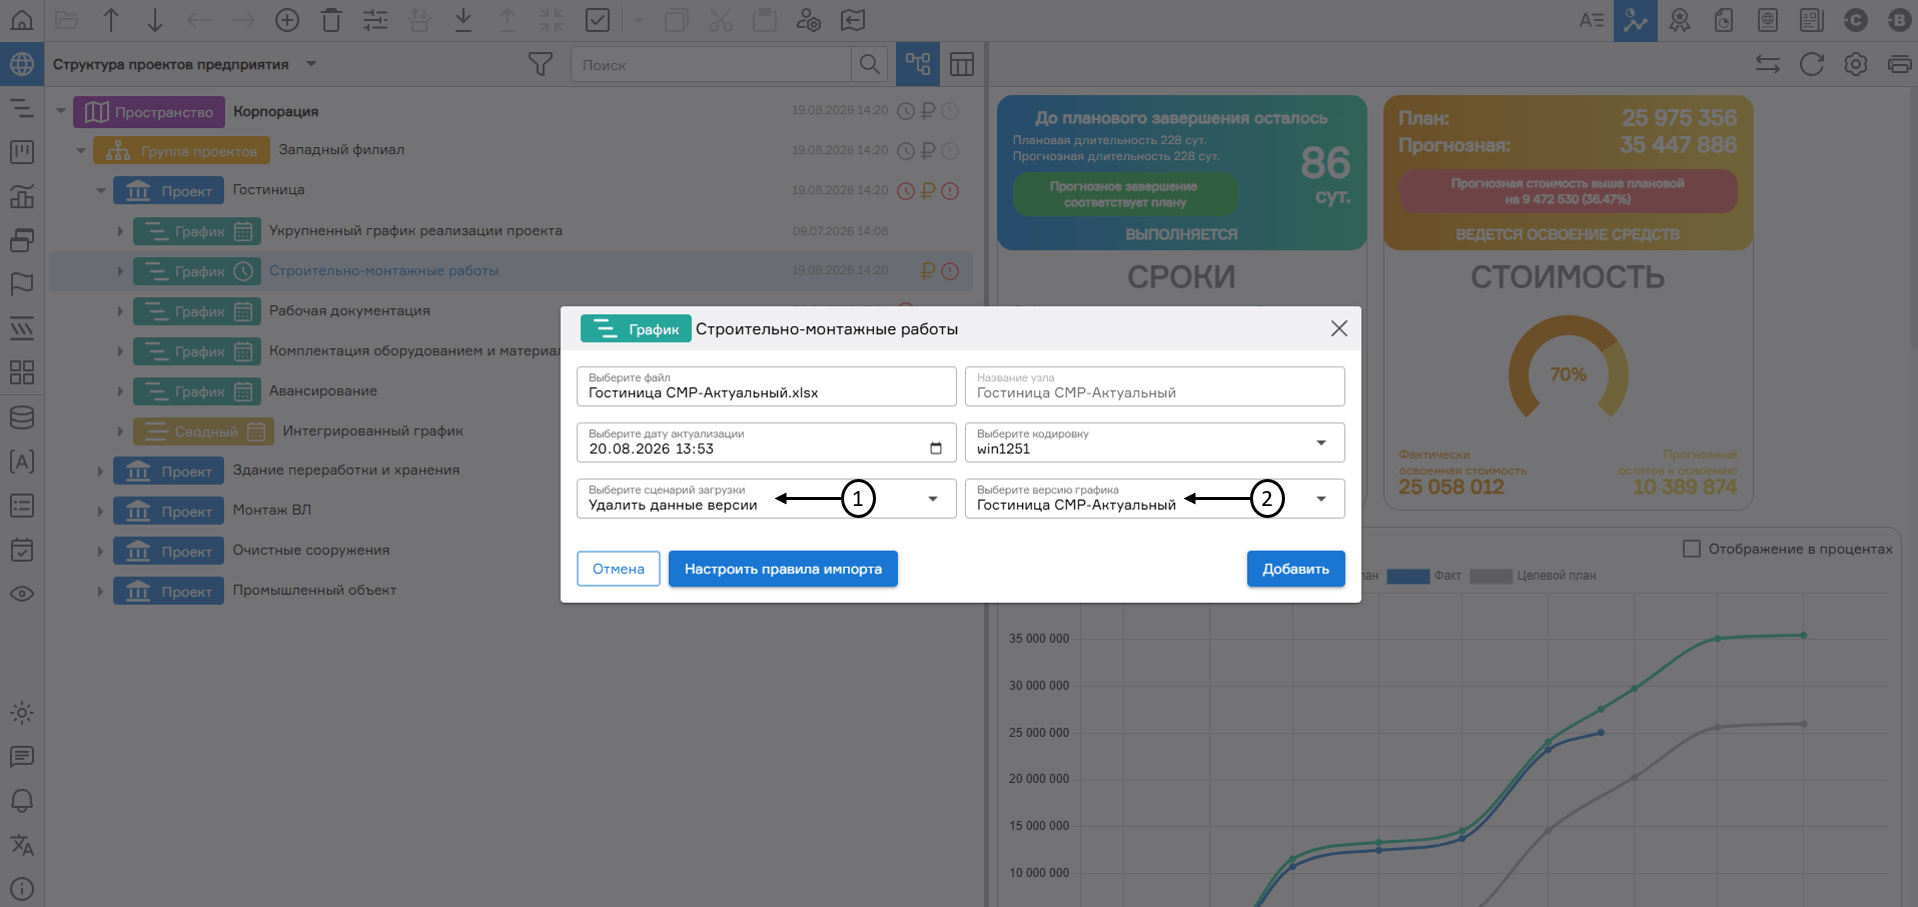Image resolution: width=1918 pixels, height=907 pixels.
Task: Switch to the tree structure view
Action: coord(918,64)
